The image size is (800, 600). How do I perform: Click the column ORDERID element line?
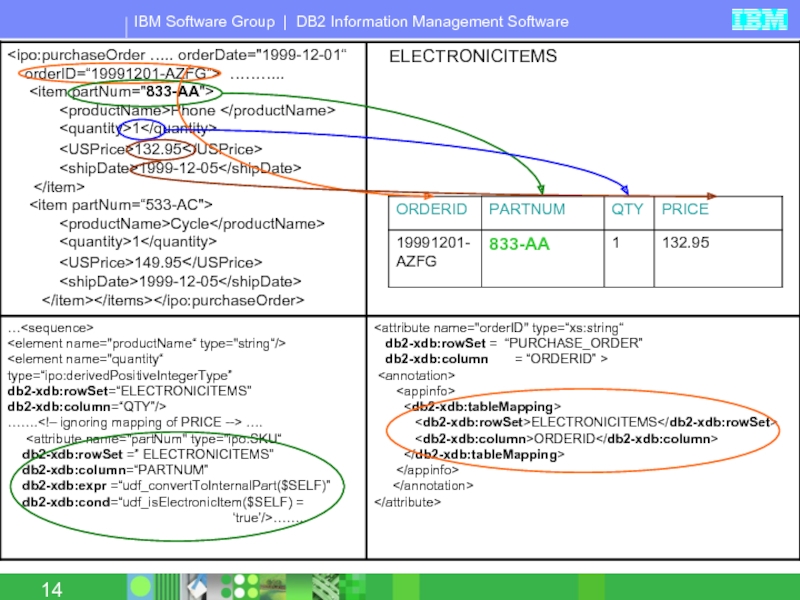tap(566, 438)
